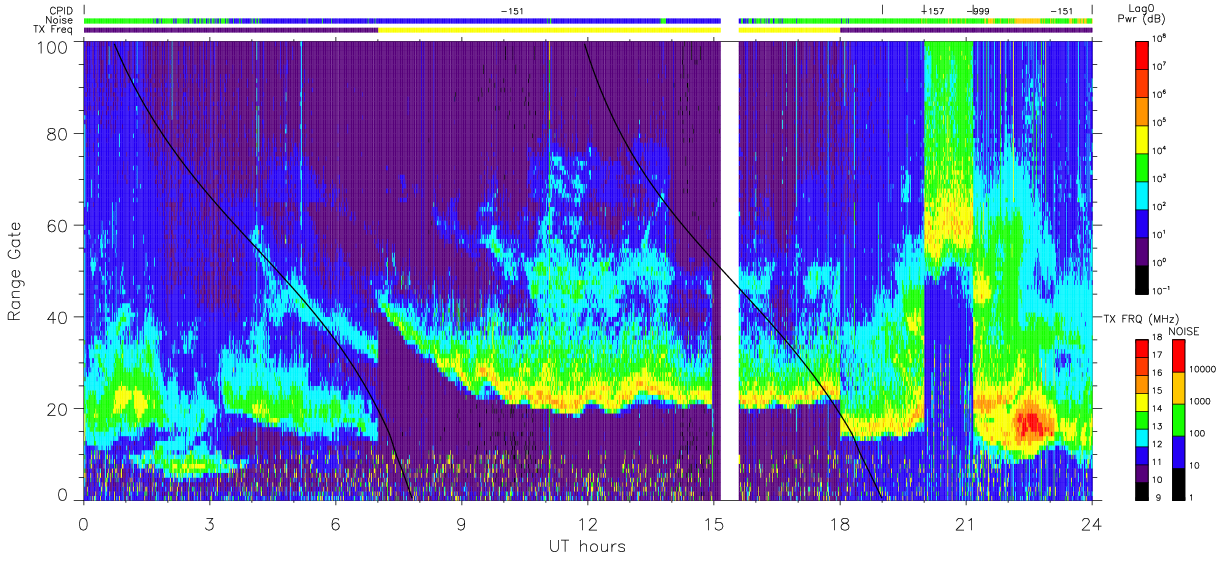Viewport: 1228px width, 567px height.
Task: Click the red high-power patch near 22.5 UT
Action: point(1030,424)
